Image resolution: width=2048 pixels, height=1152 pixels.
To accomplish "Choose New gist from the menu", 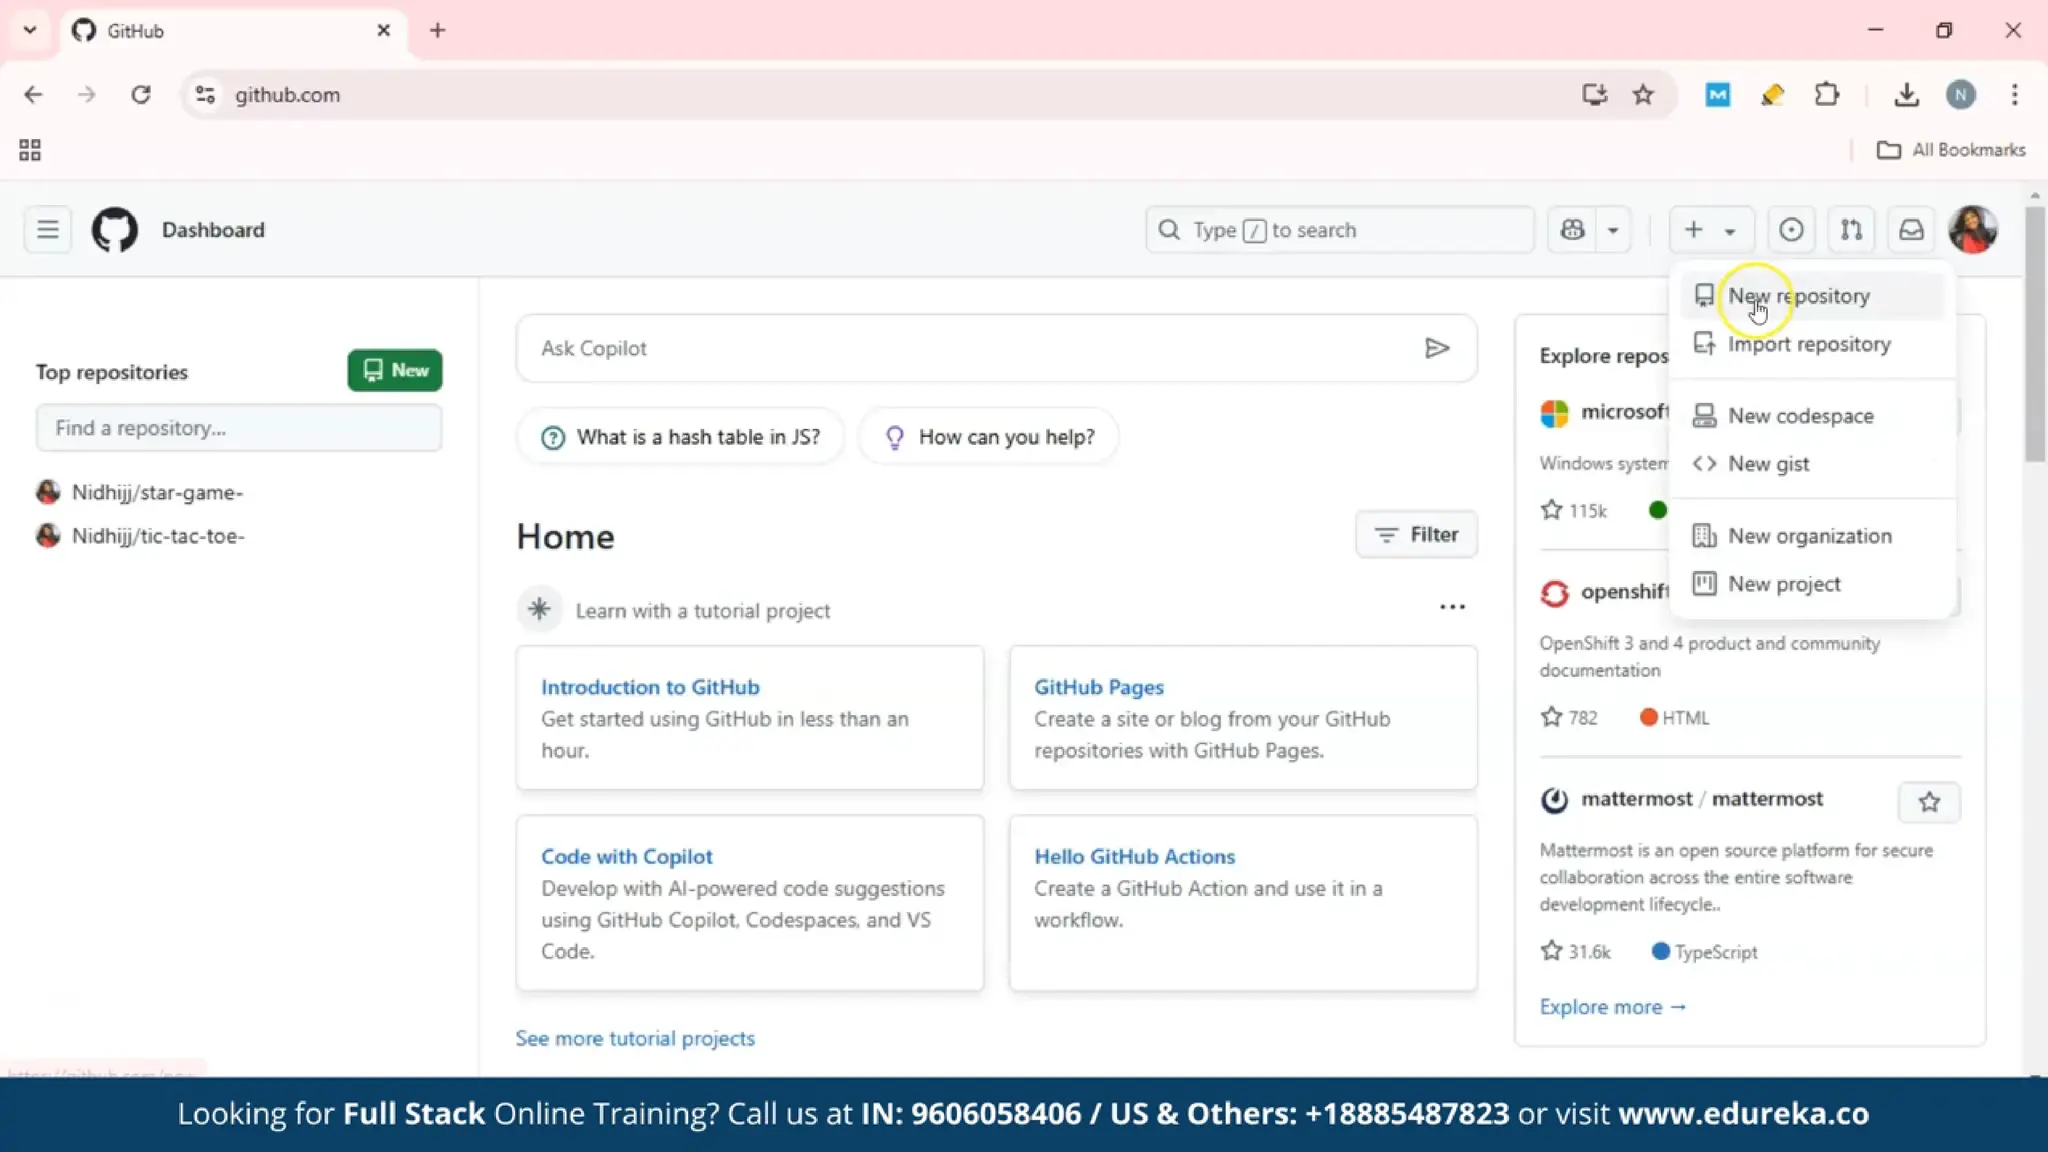I will [1812, 464].
